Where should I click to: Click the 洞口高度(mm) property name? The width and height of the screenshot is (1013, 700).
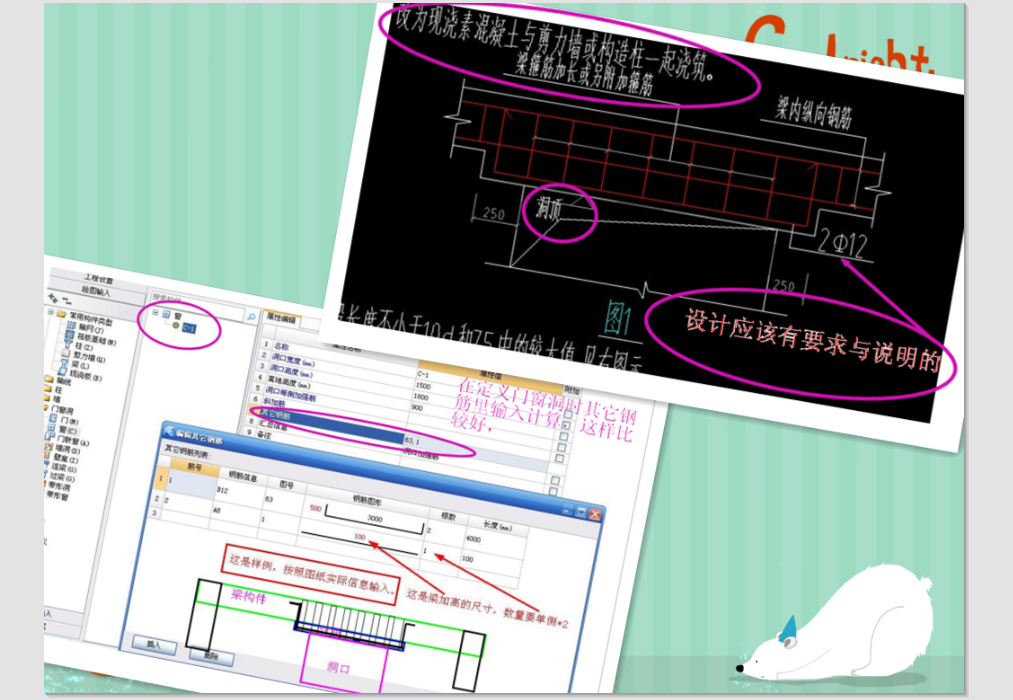[x=291, y=371]
